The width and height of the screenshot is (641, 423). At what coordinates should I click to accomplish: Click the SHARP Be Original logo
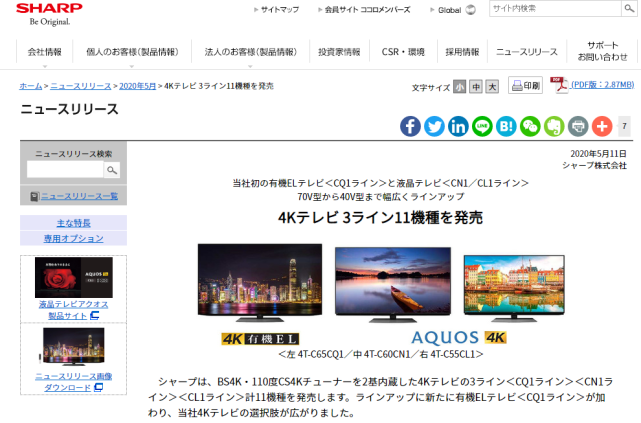[49, 13]
